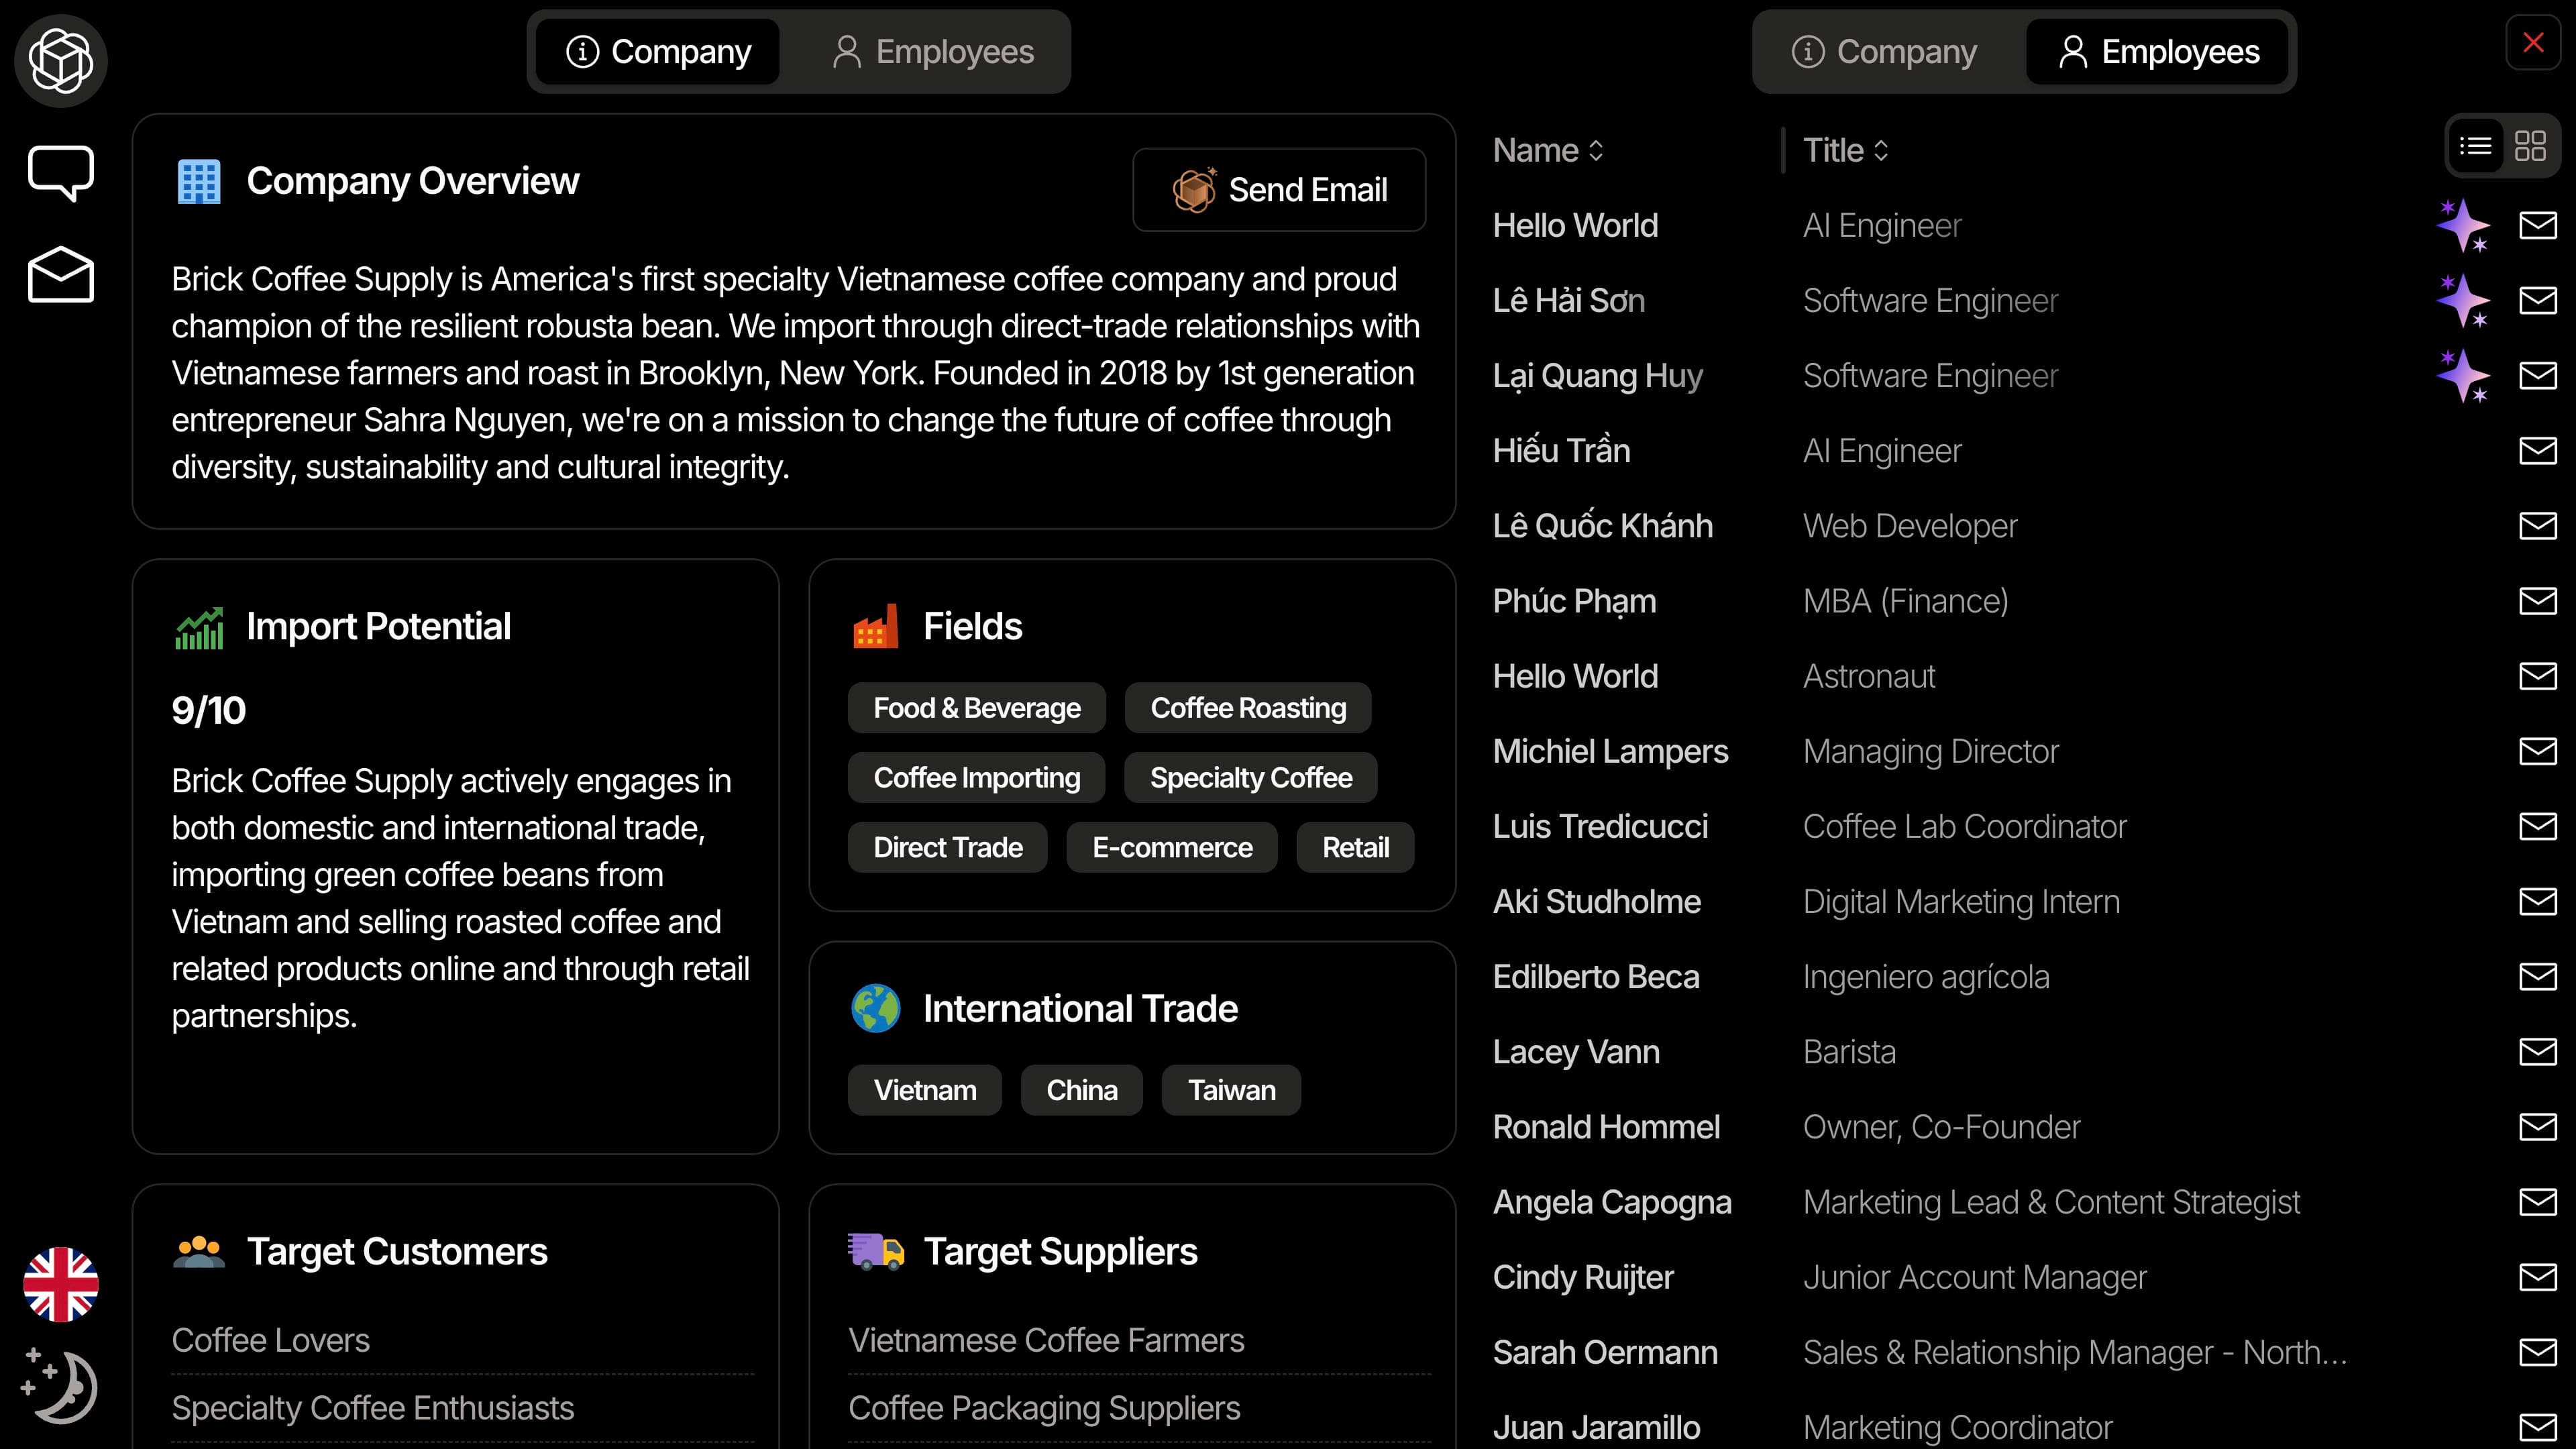Email Cindy Ruijter via envelope icon
Screen dimensions: 2576x1449
point(2537,1277)
